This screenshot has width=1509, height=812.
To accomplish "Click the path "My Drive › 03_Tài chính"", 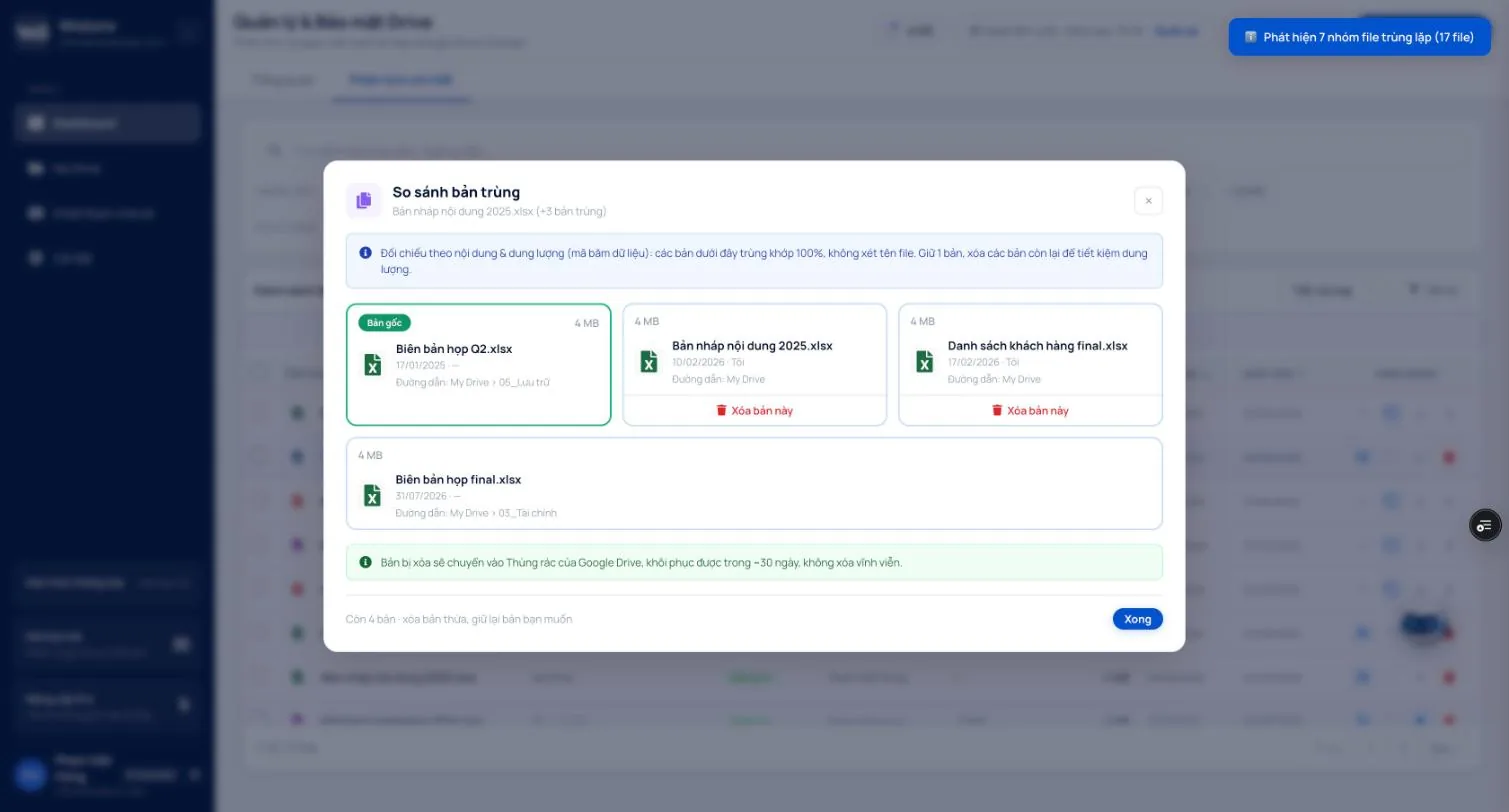I will click(503, 513).
